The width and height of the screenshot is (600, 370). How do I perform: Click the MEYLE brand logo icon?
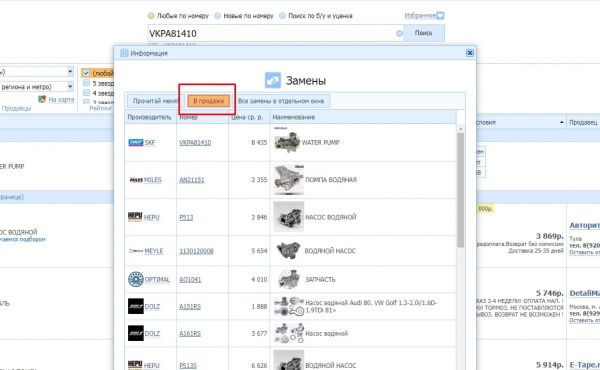[135, 251]
